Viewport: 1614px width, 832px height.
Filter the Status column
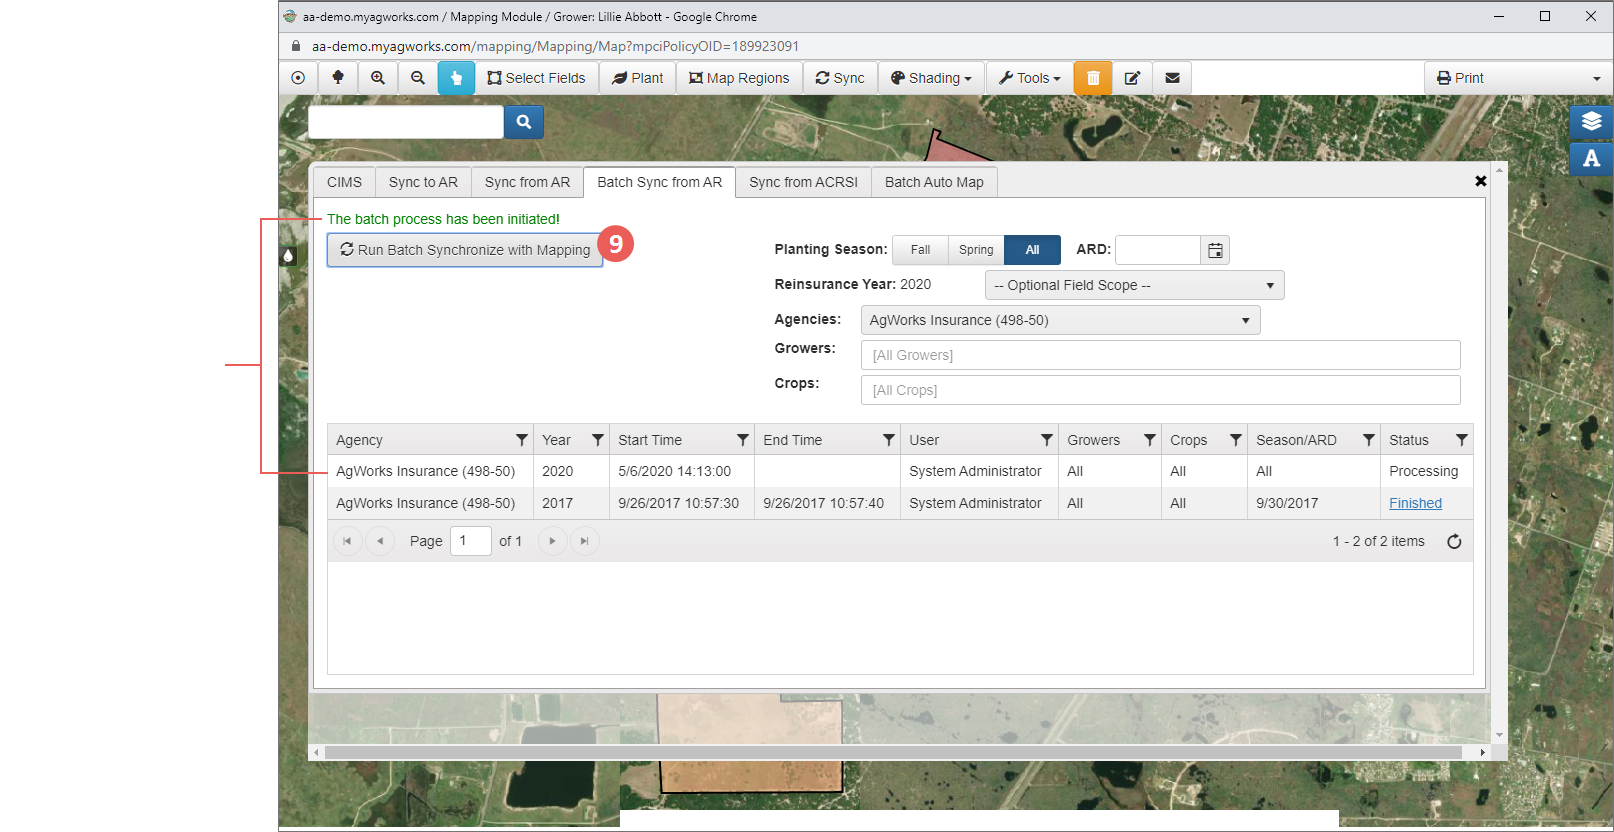[x=1461, y=440]
